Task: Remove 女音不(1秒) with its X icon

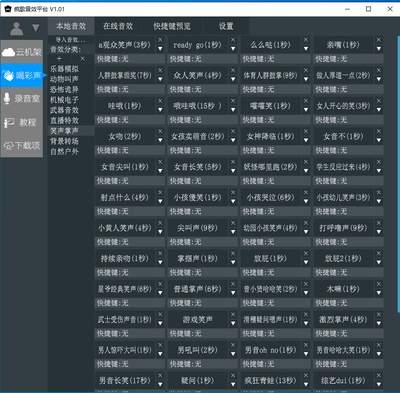Action: [x=378, y=131]
